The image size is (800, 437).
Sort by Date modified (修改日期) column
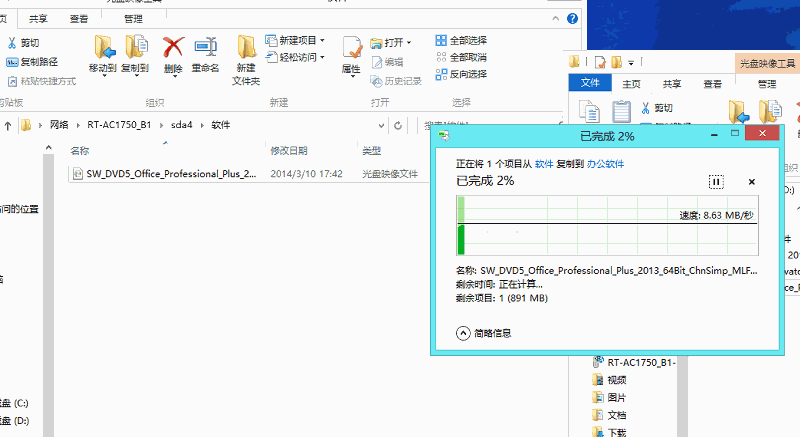click(x=289, y=151)
